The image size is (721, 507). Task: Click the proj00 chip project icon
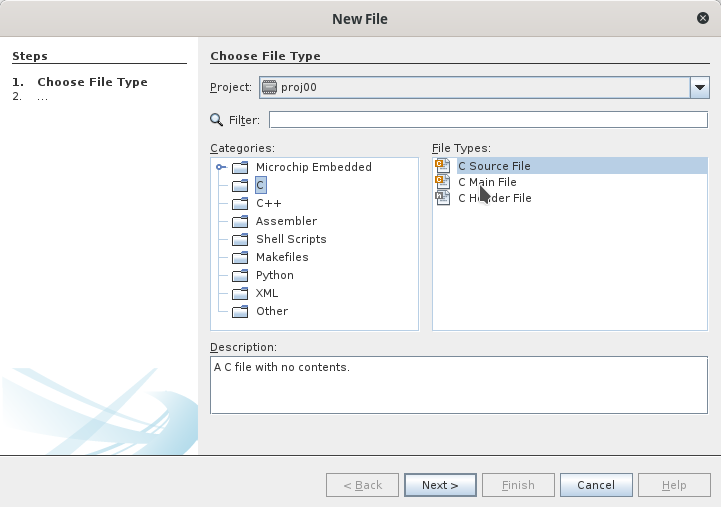pyautogui.click(x=269, y=87)
